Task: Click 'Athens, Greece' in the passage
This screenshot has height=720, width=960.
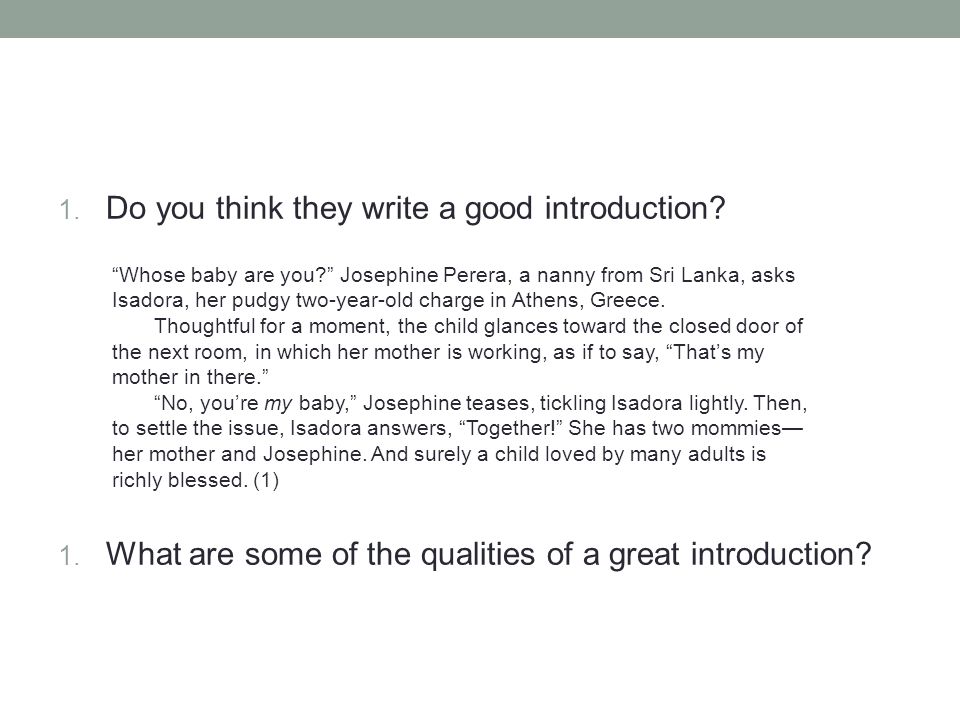Action: coord(587,301)
